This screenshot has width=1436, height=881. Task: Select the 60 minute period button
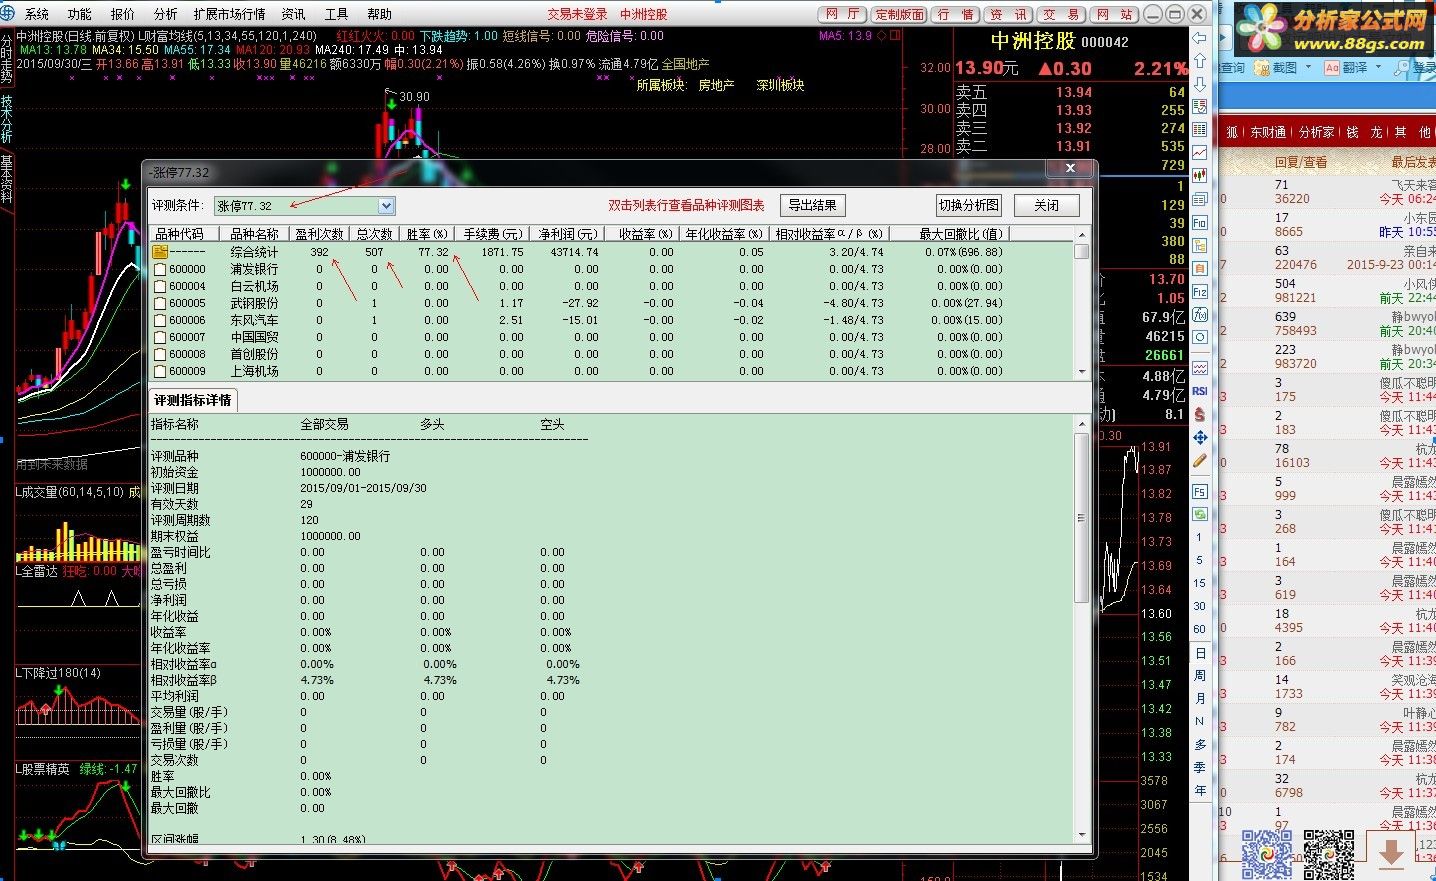(x=1199, y=629)
